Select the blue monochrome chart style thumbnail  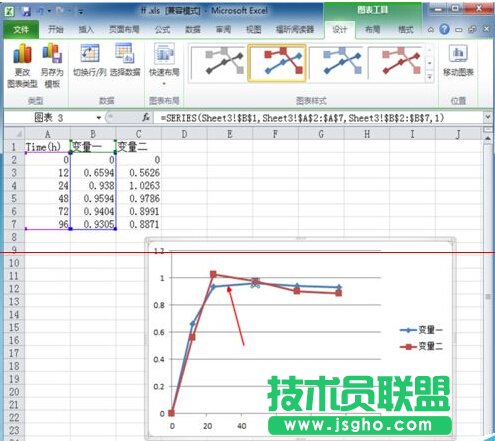tap(337, 63)
